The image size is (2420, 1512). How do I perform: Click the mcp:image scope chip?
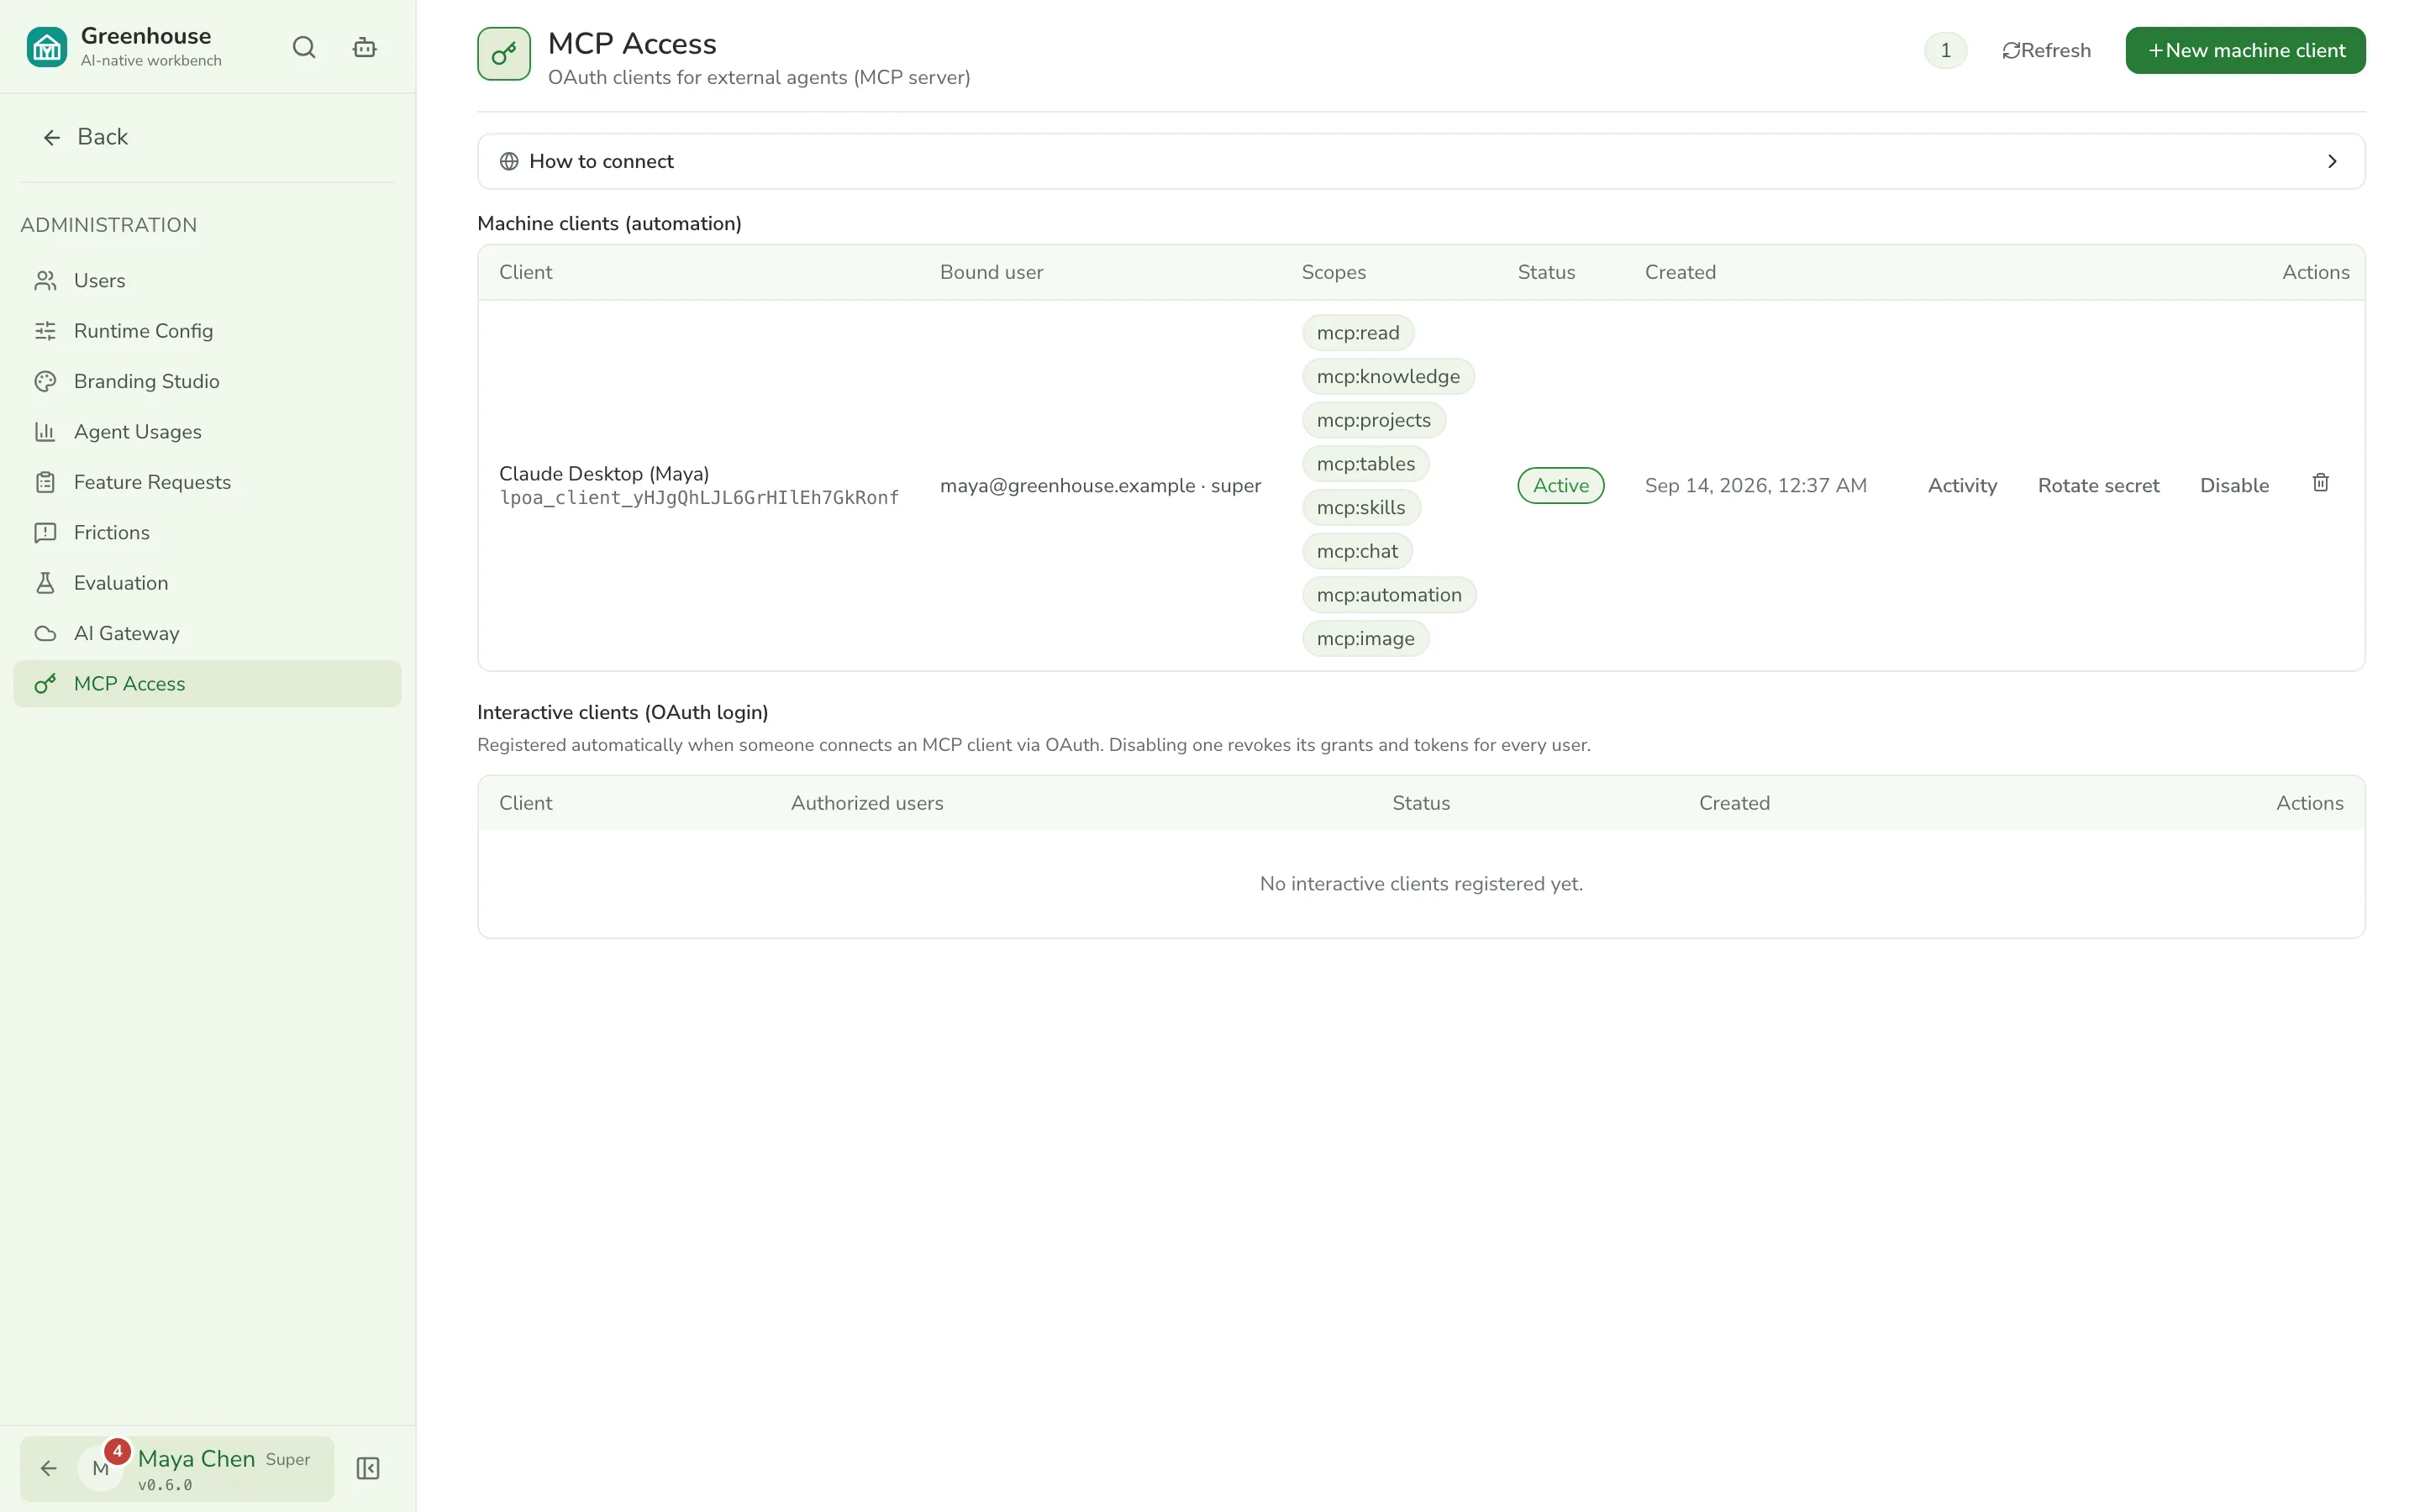pyautogui.click(x=1366, y=639)
